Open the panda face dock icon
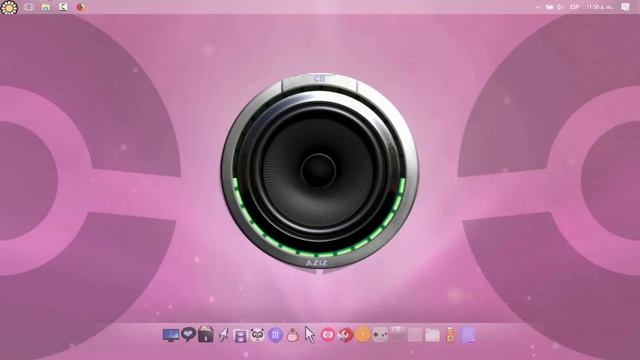 [258, 335]
